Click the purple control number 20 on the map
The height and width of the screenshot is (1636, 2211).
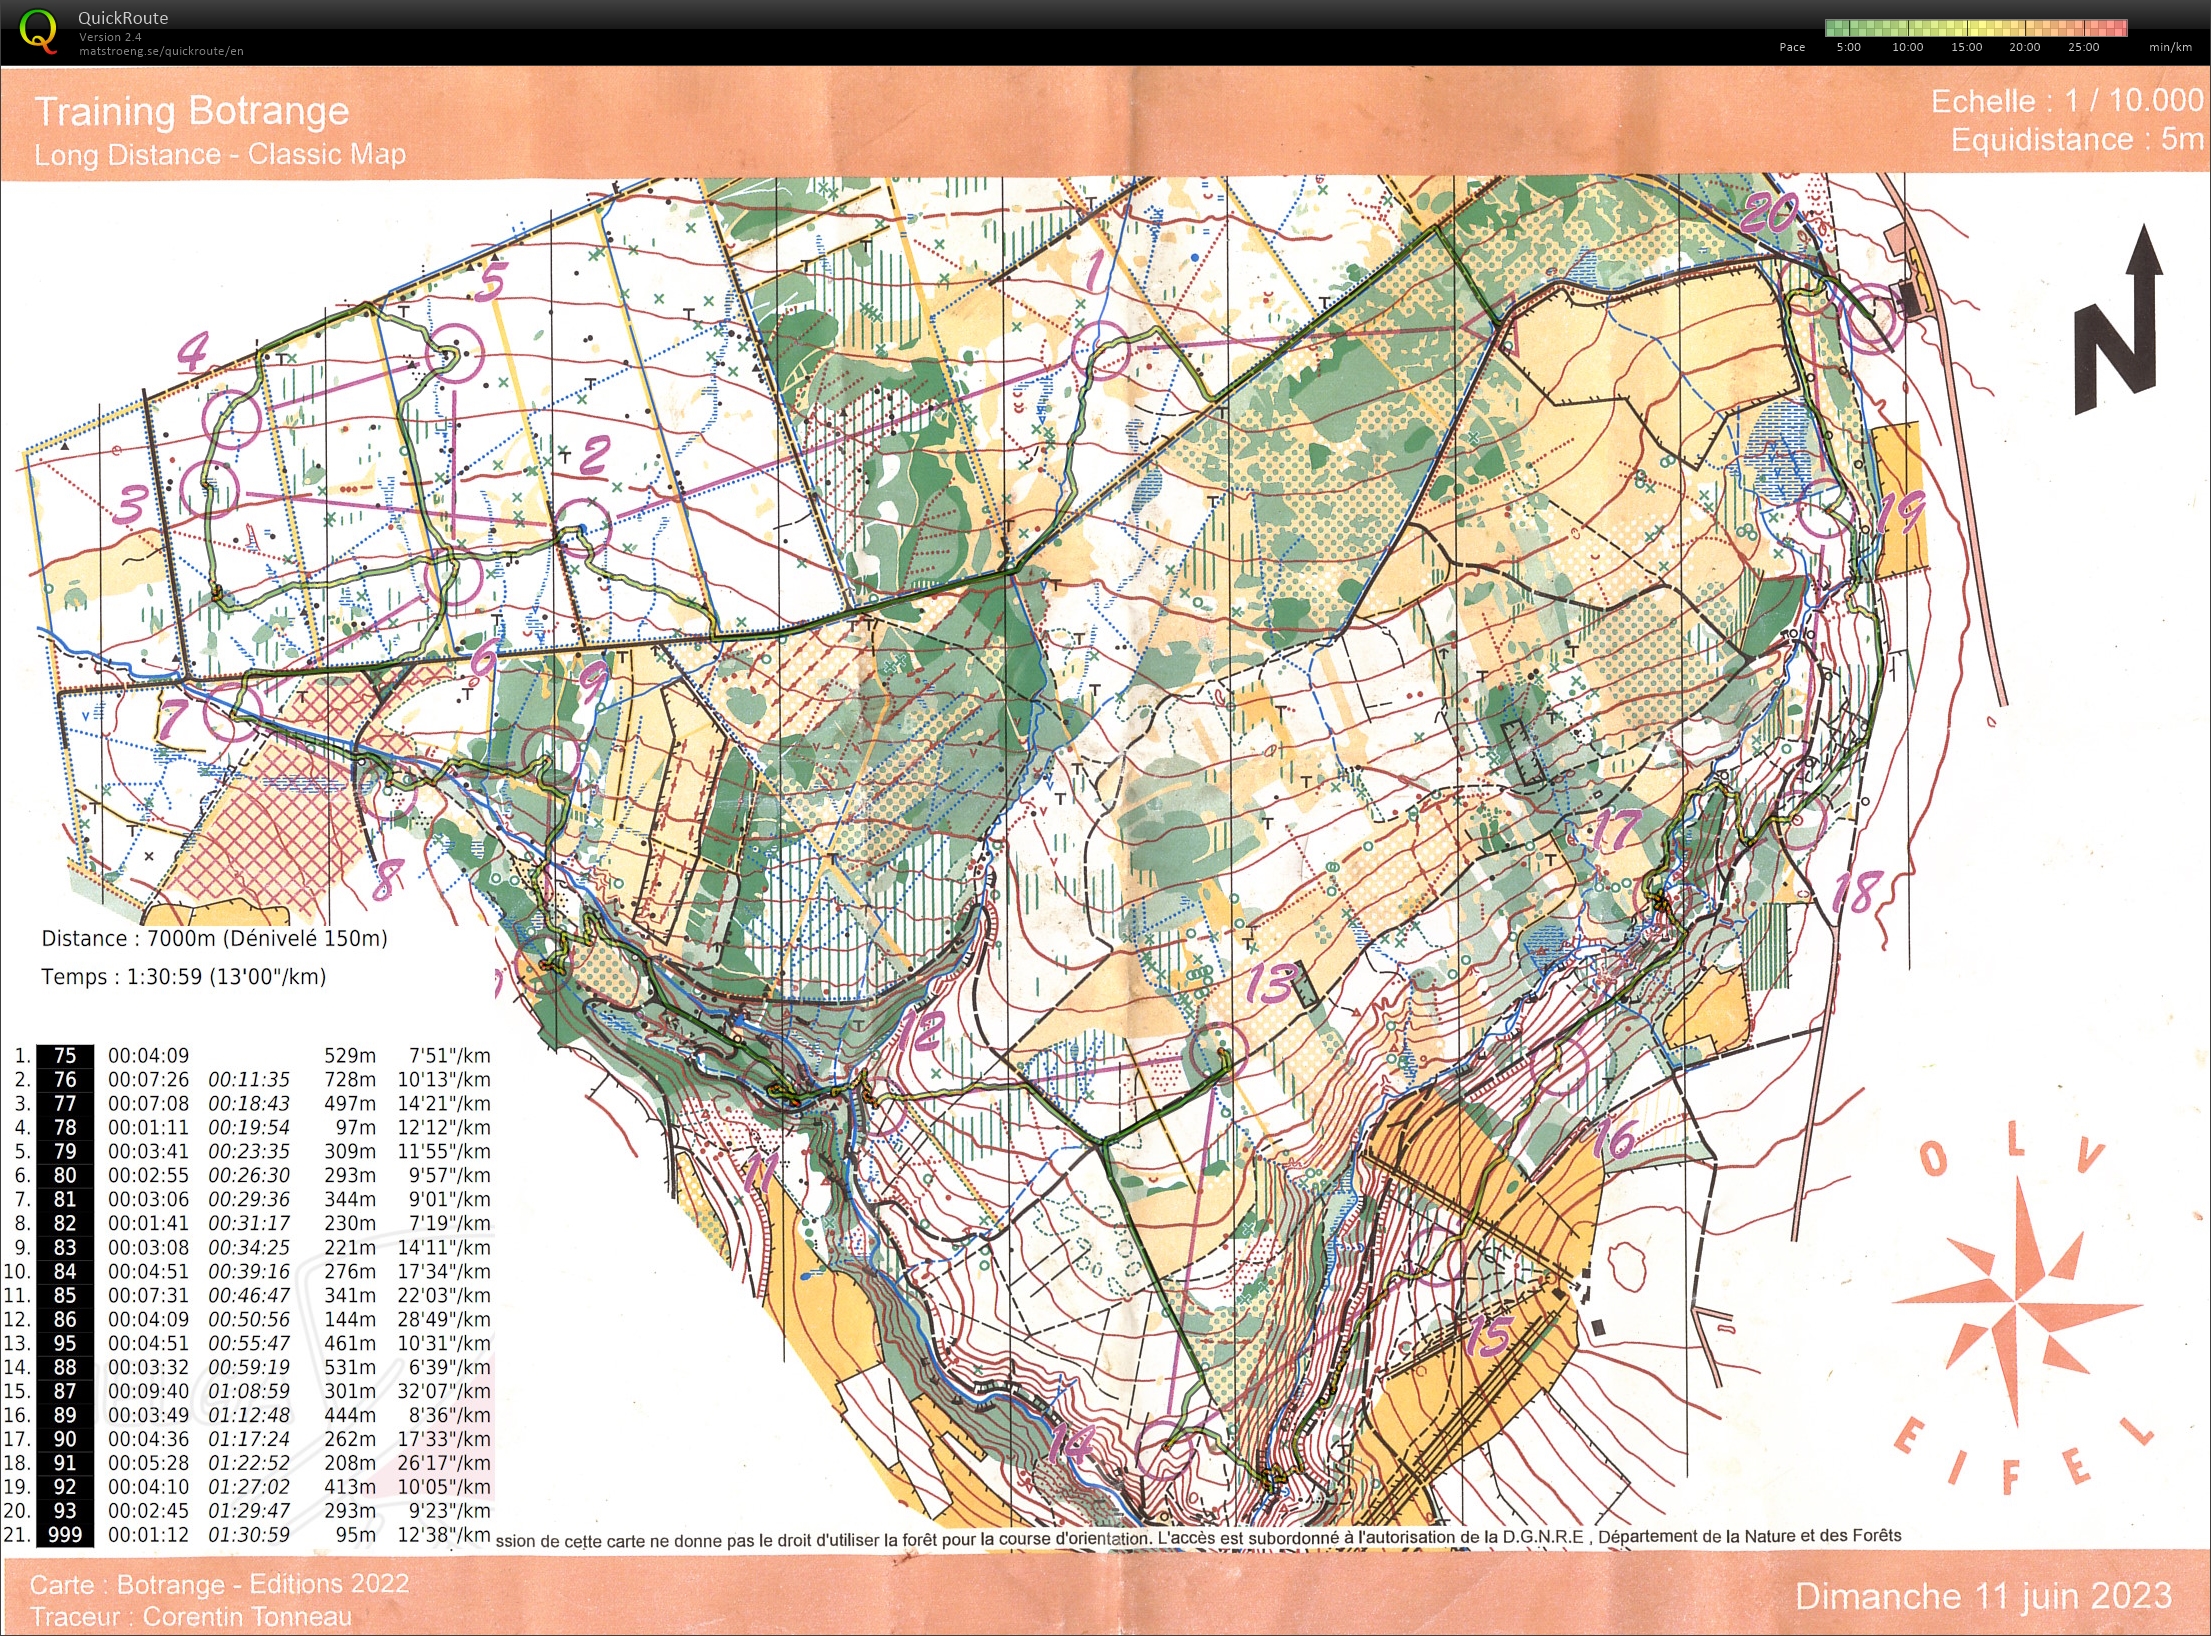1770,212
